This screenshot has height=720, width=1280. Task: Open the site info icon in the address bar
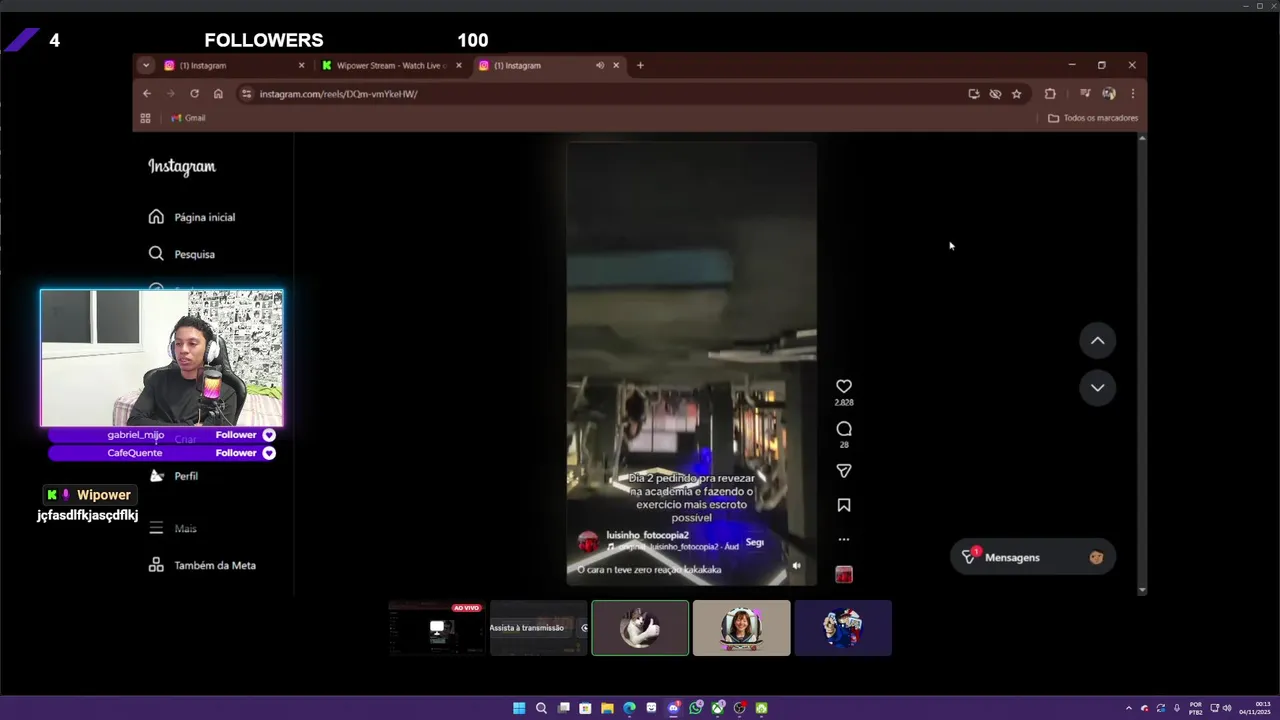tap(246, 93)
